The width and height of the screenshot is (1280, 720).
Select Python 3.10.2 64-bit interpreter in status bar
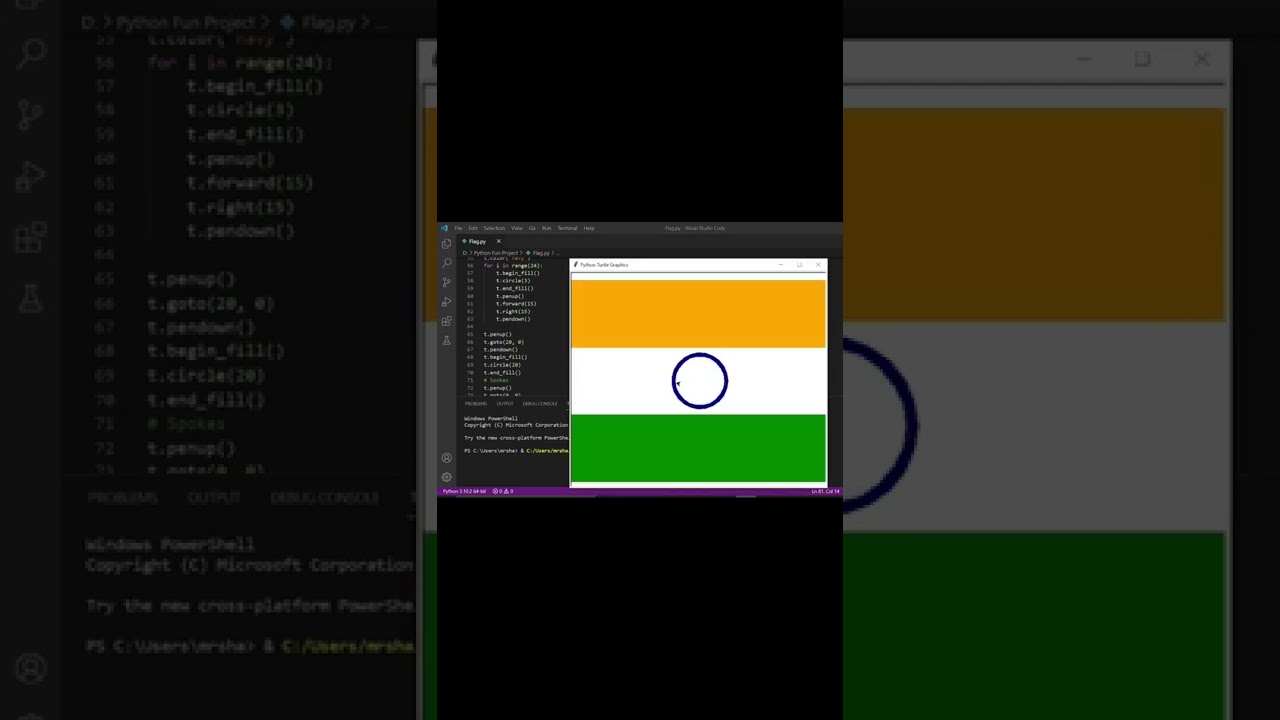click(x=464, y=491)
